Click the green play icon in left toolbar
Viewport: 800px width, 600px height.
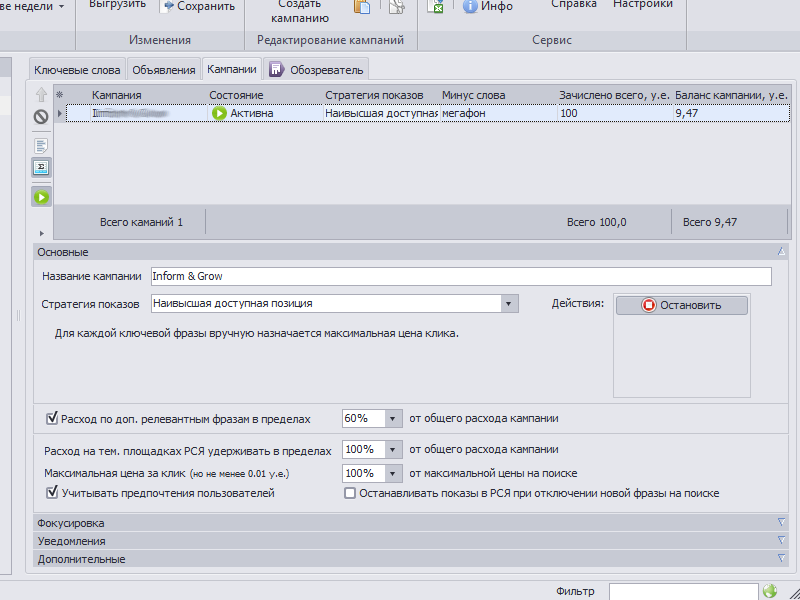click(x=41, y=197)
